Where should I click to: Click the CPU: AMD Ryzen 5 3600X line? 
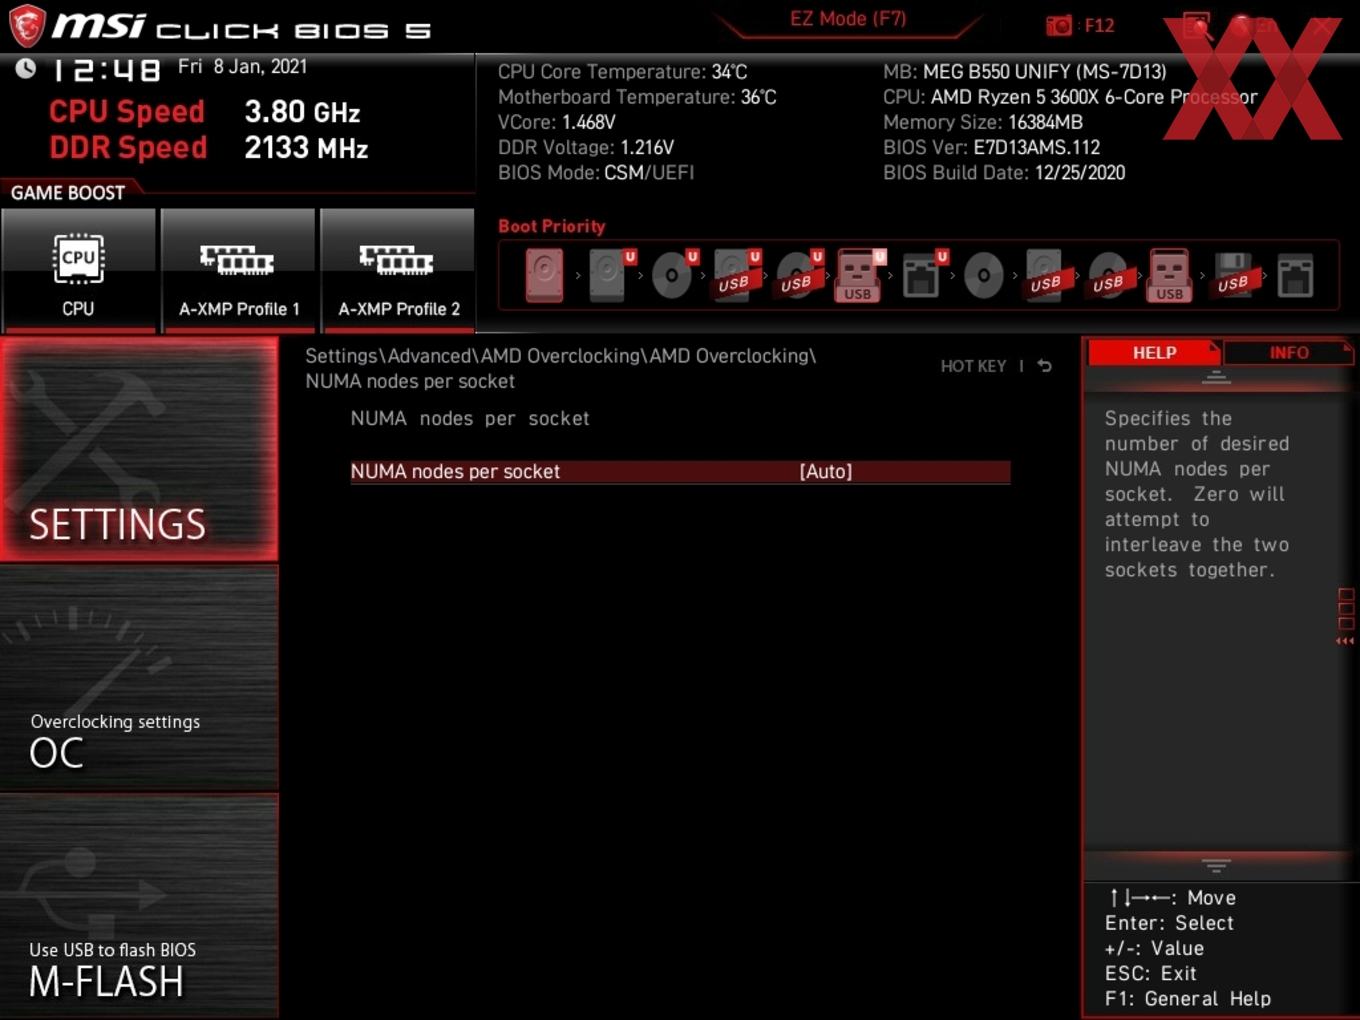tap(1069, 97)
